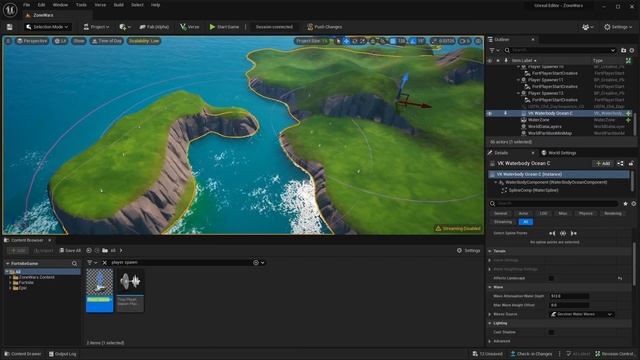Select the translate gizmo tool in viewport
The height and width of the screenshot is (360, 640).
coord(346,41)
